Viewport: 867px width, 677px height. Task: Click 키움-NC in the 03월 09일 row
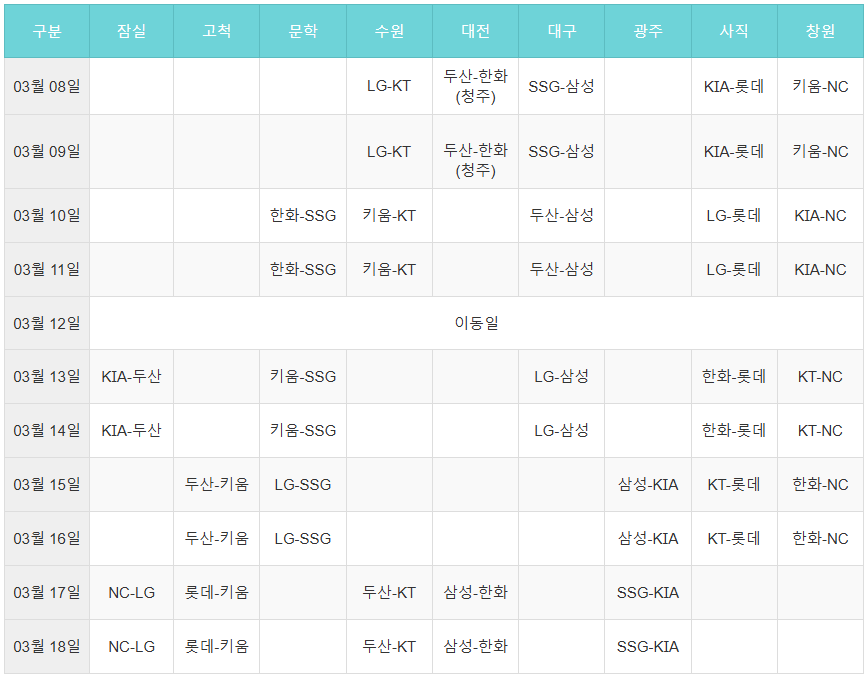[x=820, y=152]
